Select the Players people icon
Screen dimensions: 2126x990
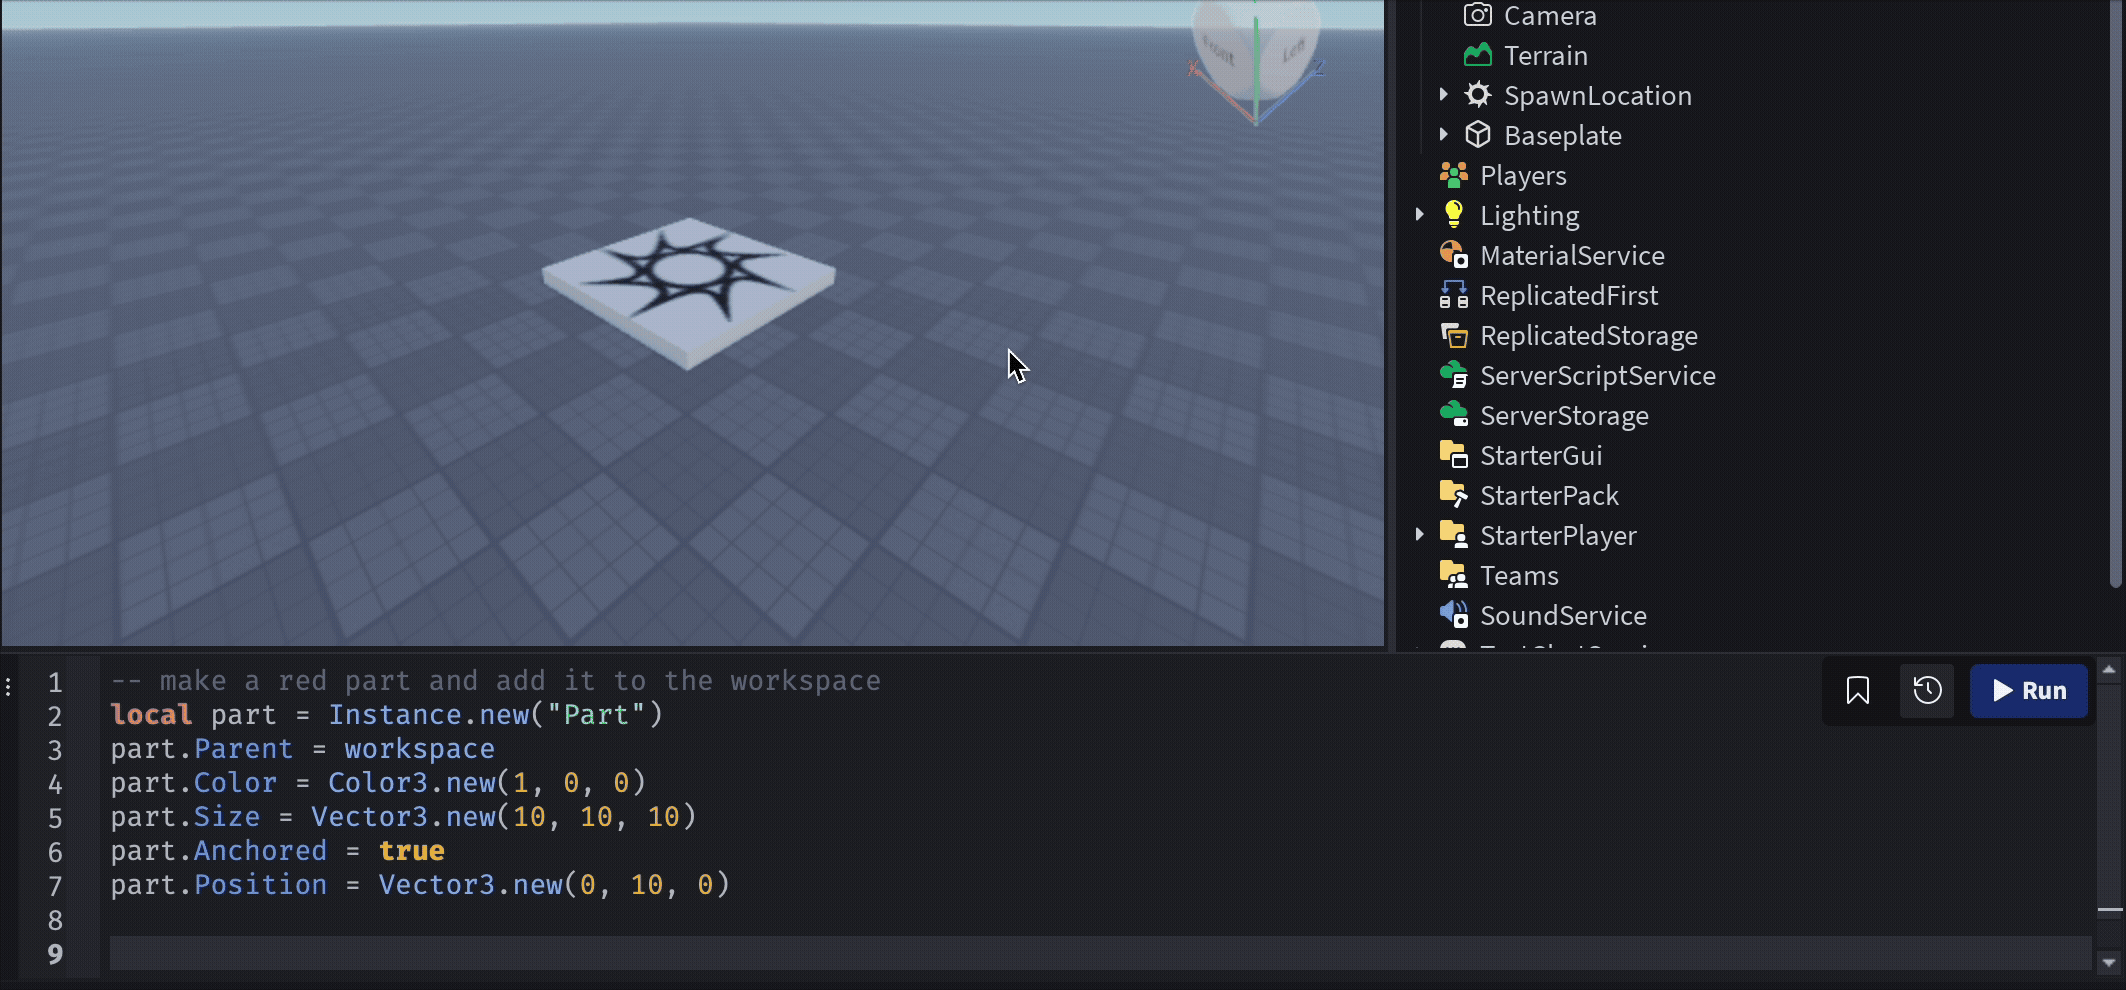(x=1453, y=175)
